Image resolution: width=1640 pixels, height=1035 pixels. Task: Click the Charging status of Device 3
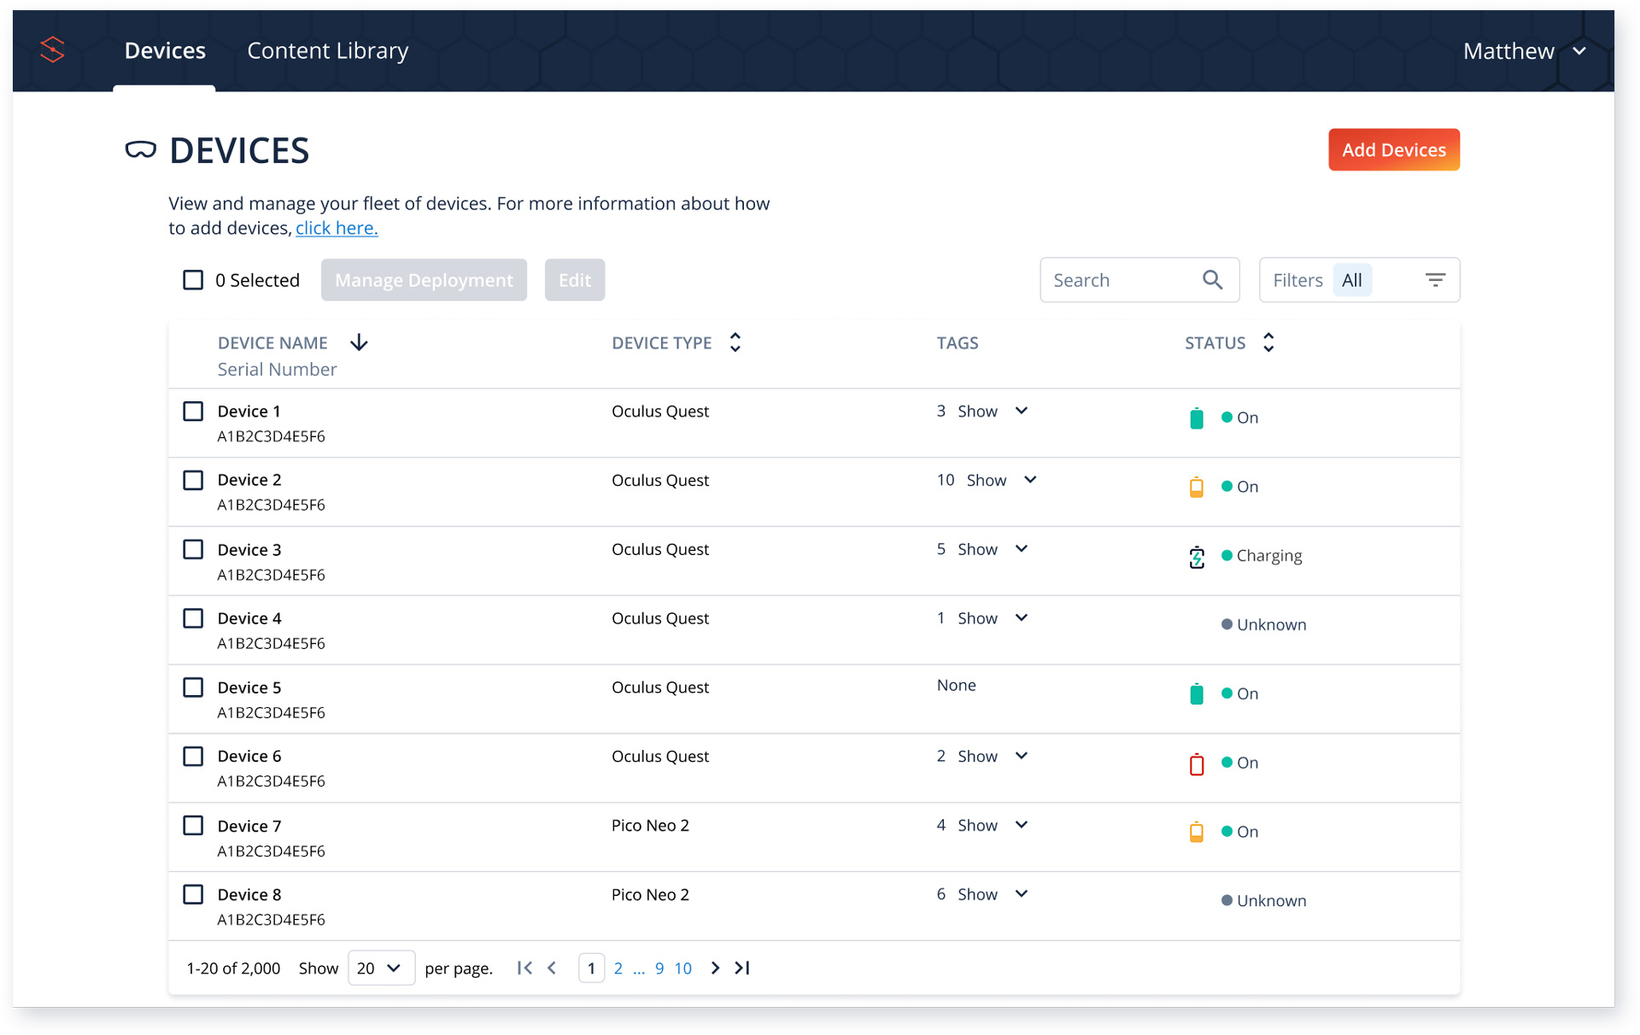pos(1262,556)
